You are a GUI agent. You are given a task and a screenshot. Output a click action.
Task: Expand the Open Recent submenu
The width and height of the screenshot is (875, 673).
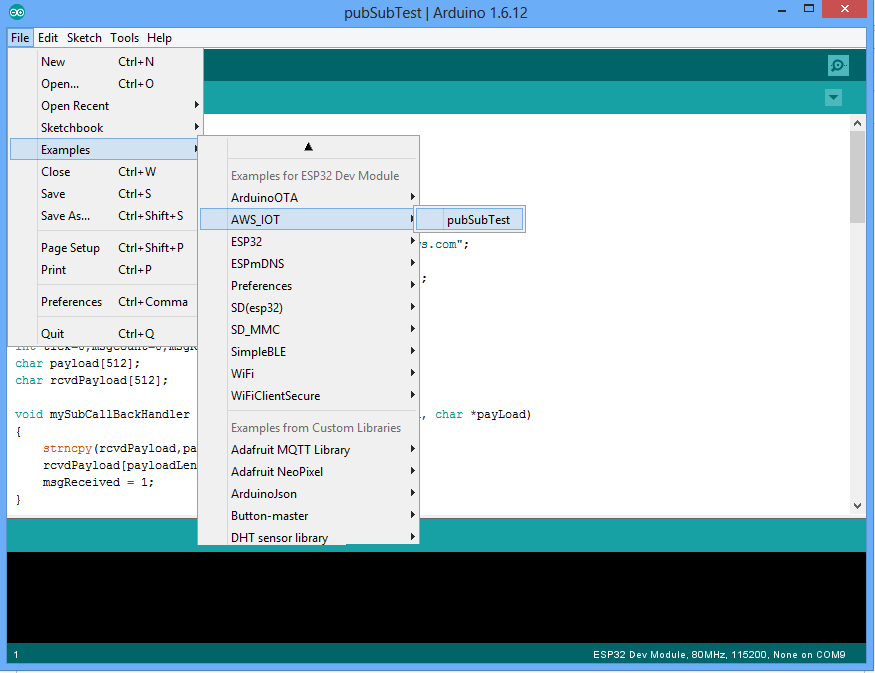pyautogui.click(x=75, y=106)
